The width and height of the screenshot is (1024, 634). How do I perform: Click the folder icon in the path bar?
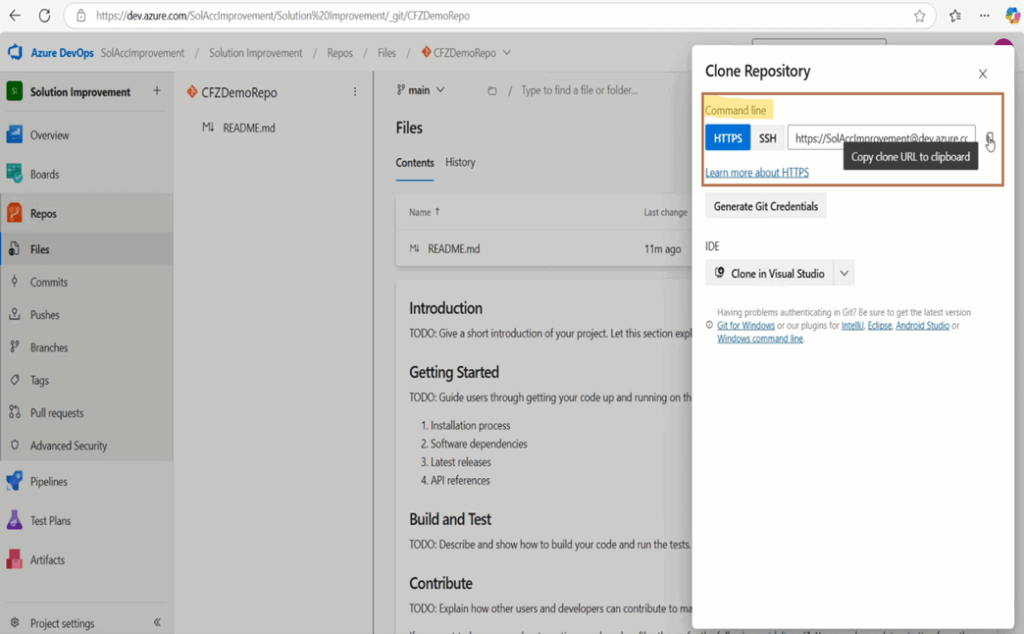click(x=492, y=91)
